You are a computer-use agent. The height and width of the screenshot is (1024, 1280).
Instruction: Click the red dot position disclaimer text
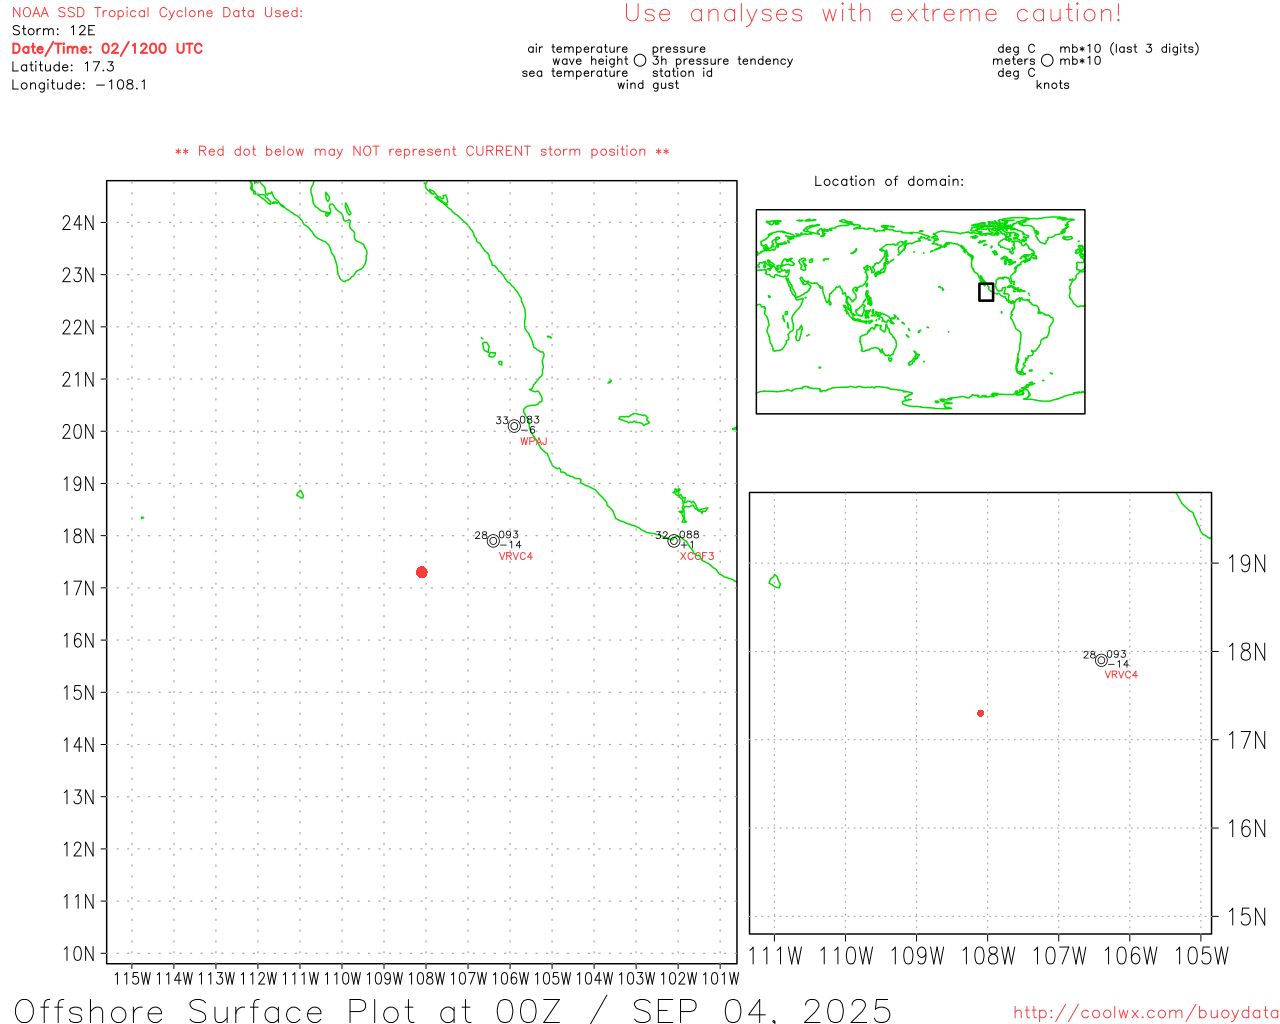[x=422, y=151]
